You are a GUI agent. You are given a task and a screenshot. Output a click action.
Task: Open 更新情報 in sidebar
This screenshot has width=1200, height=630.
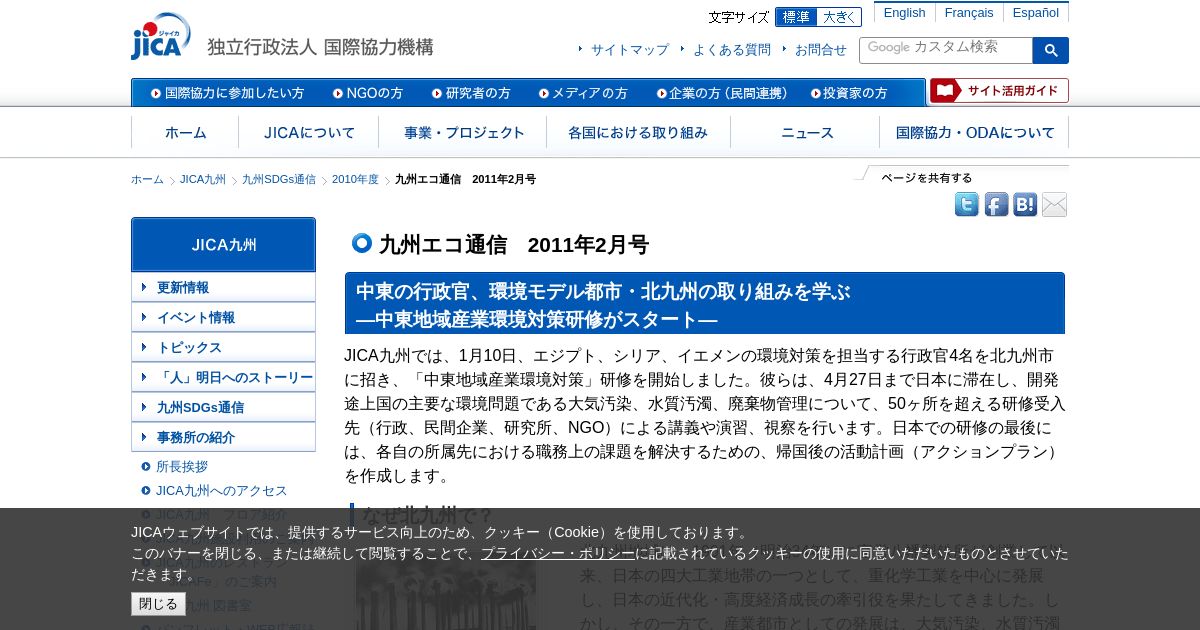point(223,287)
